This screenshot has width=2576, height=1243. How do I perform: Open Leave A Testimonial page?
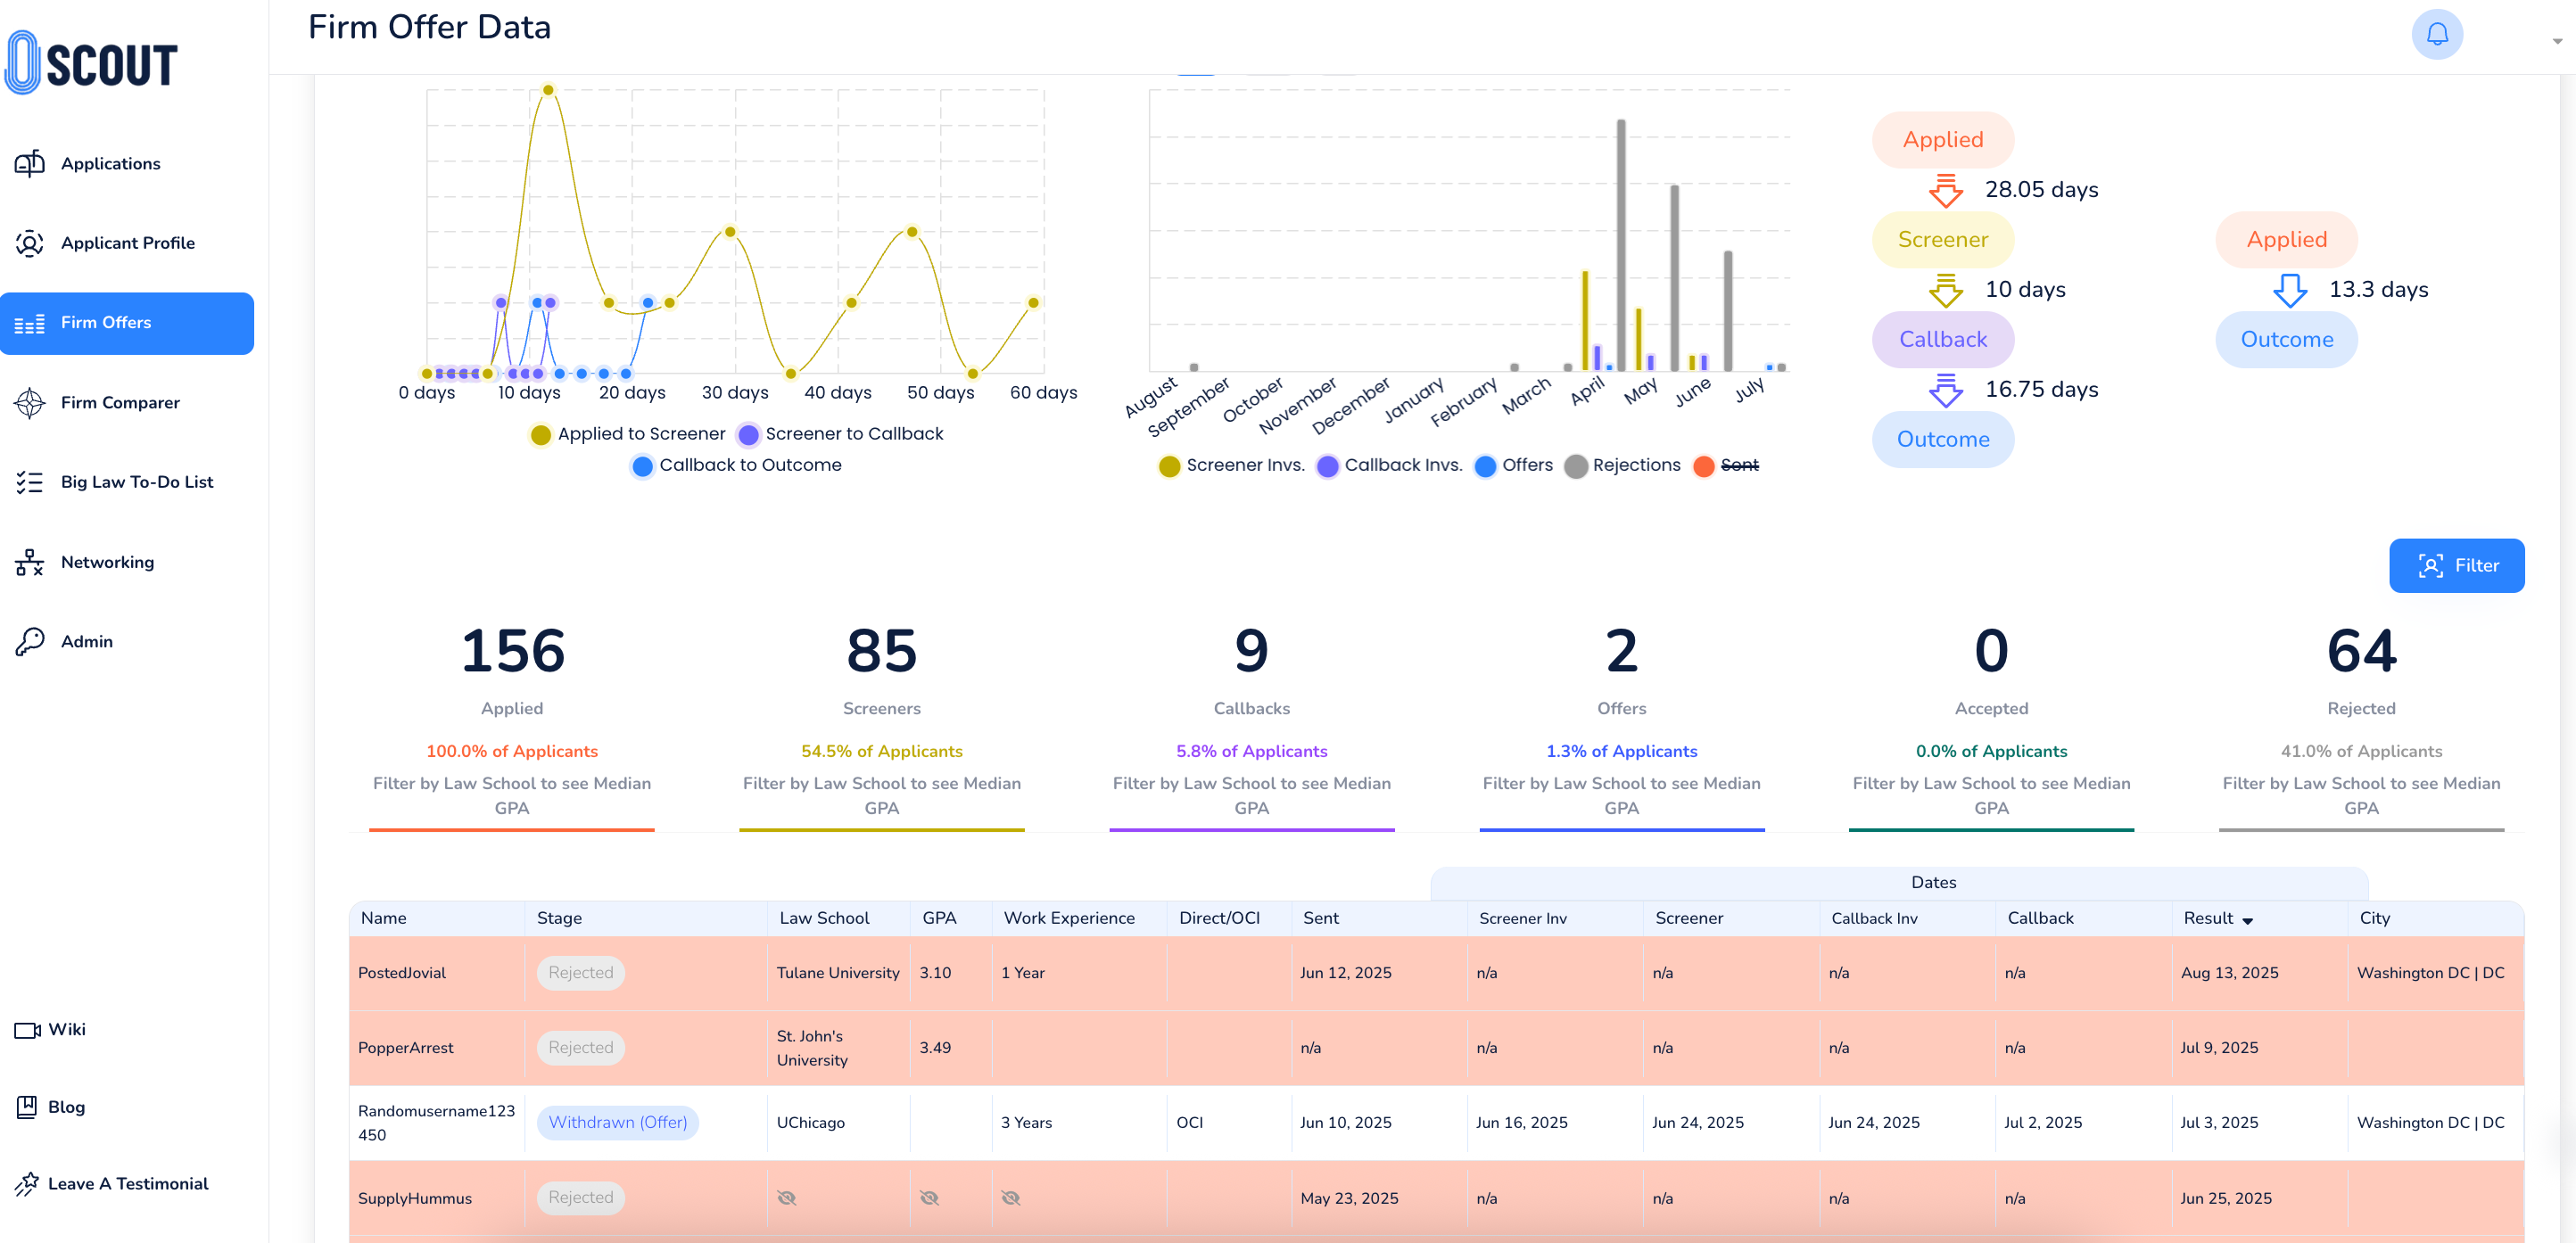pyautogui.click(x=127, y=1184)
